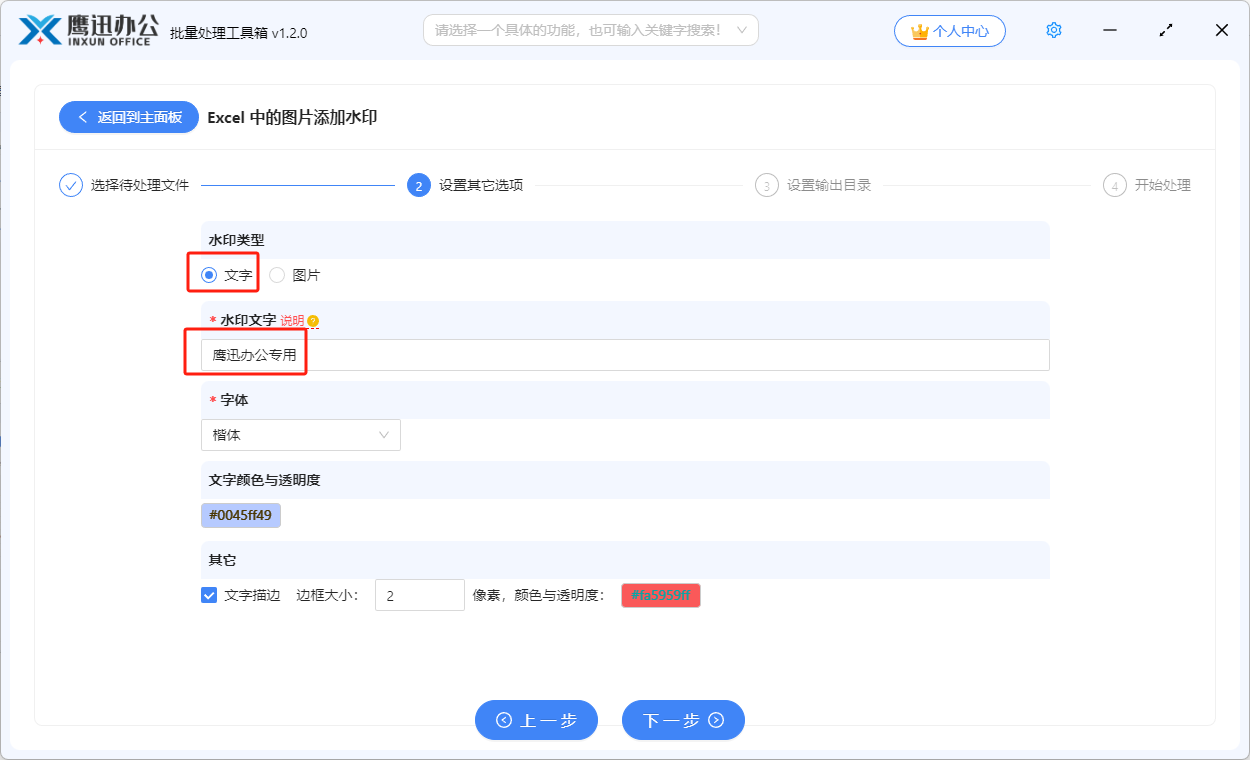Minimize the application window

pyautogui.click(x=1110, y=30)
